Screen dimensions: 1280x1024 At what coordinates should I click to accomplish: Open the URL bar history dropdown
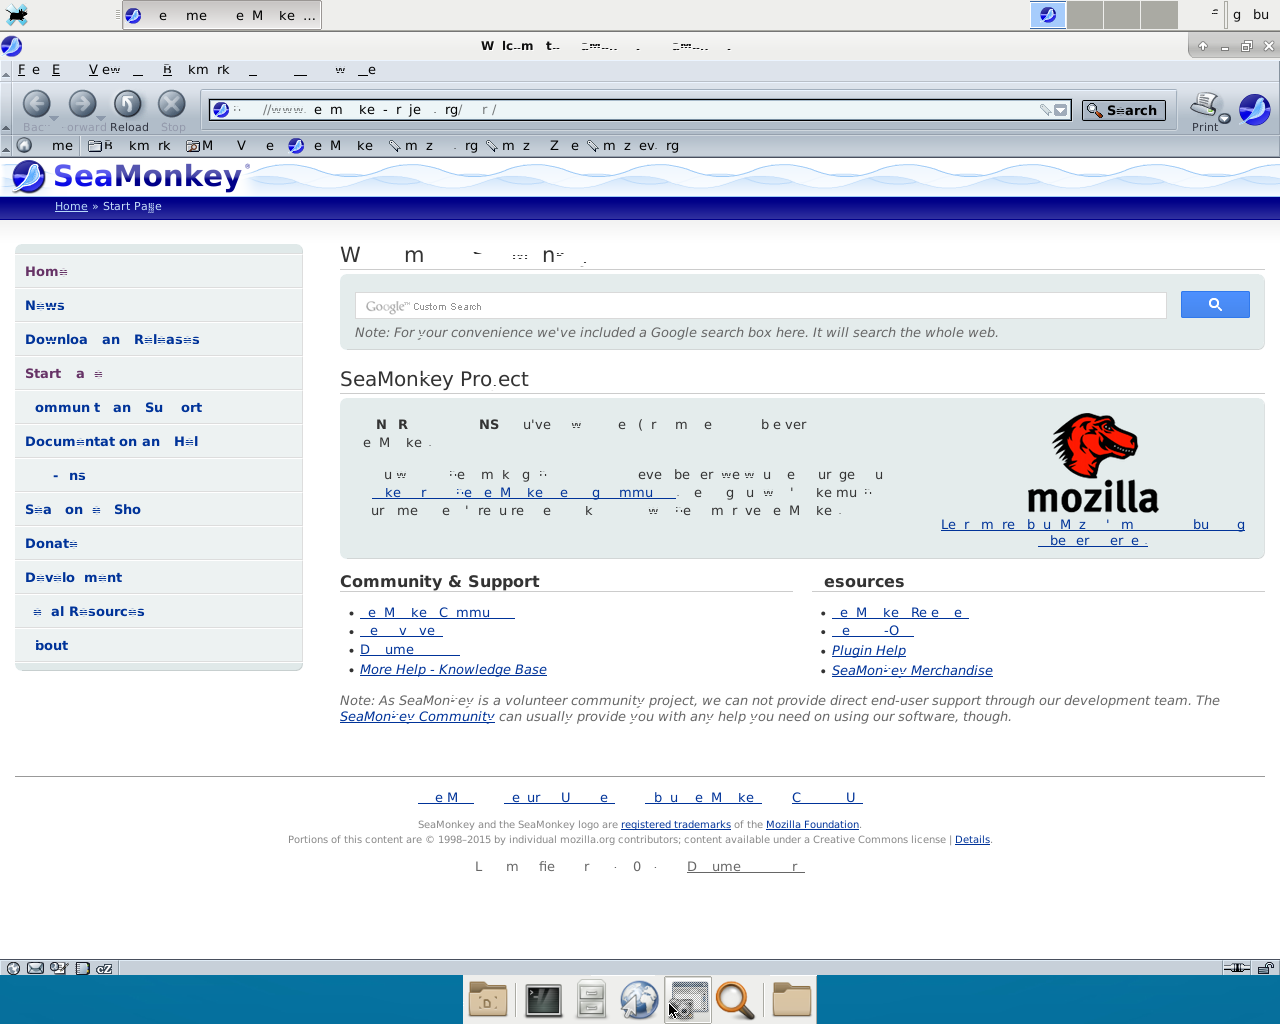(1061, 110)
